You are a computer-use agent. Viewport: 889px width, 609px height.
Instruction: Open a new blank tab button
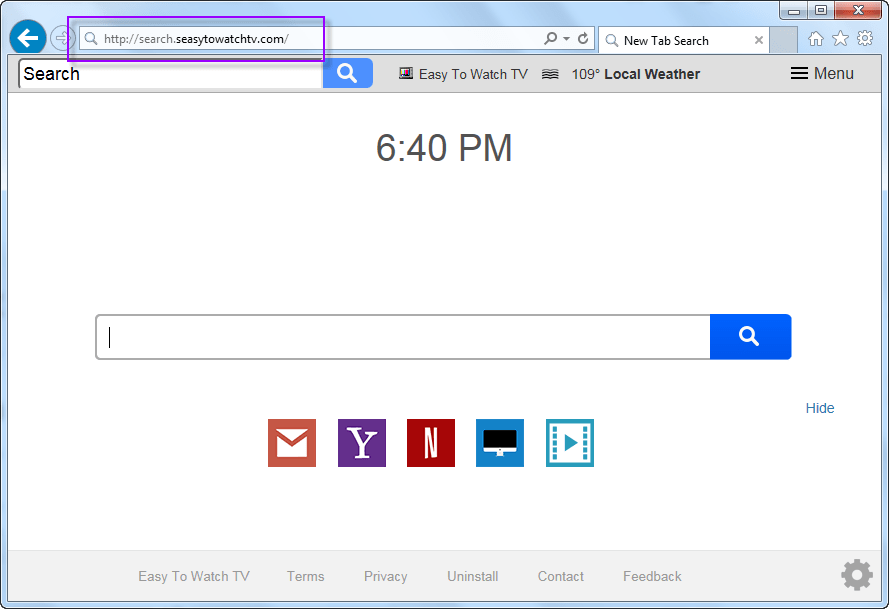click(784, 40)
